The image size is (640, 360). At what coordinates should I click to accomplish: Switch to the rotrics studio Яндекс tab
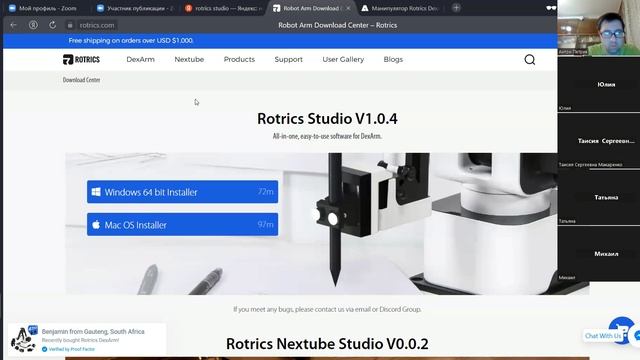tap(223, 8)
